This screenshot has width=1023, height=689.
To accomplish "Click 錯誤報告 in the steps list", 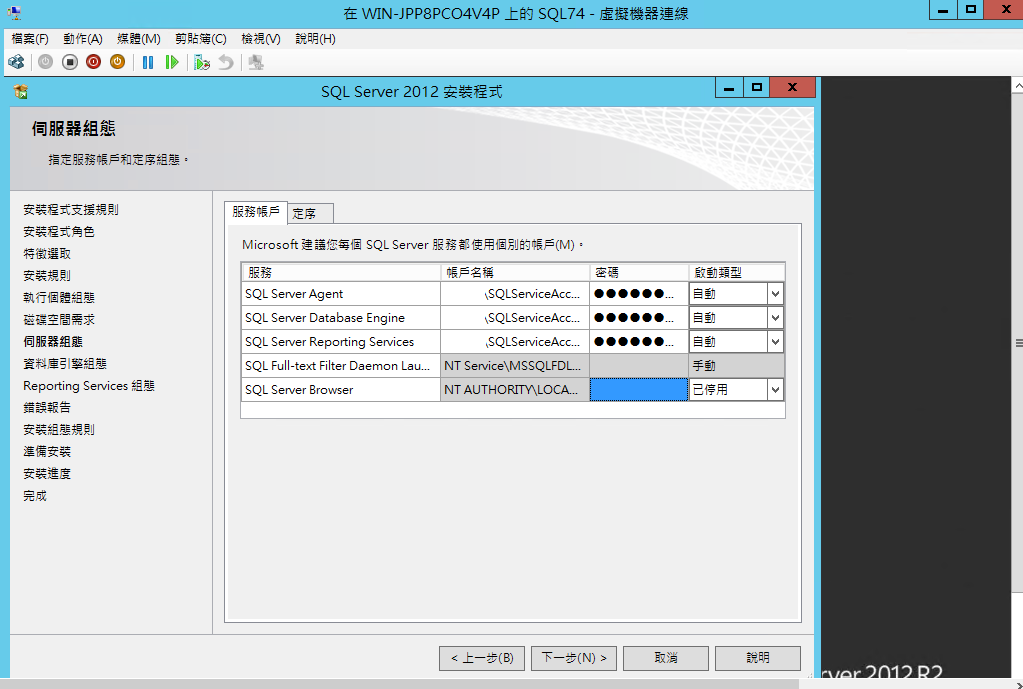I will click(47, 408).
